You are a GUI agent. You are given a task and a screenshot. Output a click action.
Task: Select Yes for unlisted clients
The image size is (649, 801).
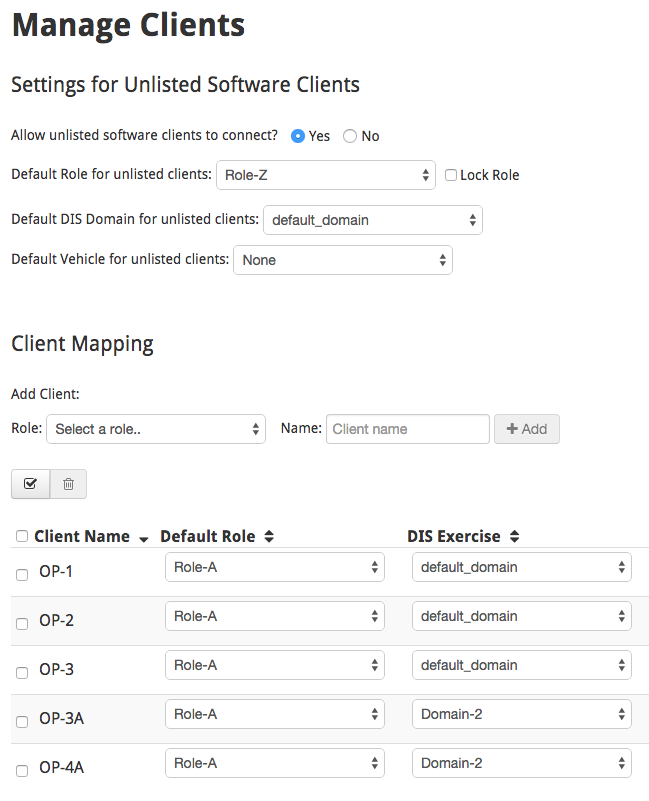(x=298, y=136)
